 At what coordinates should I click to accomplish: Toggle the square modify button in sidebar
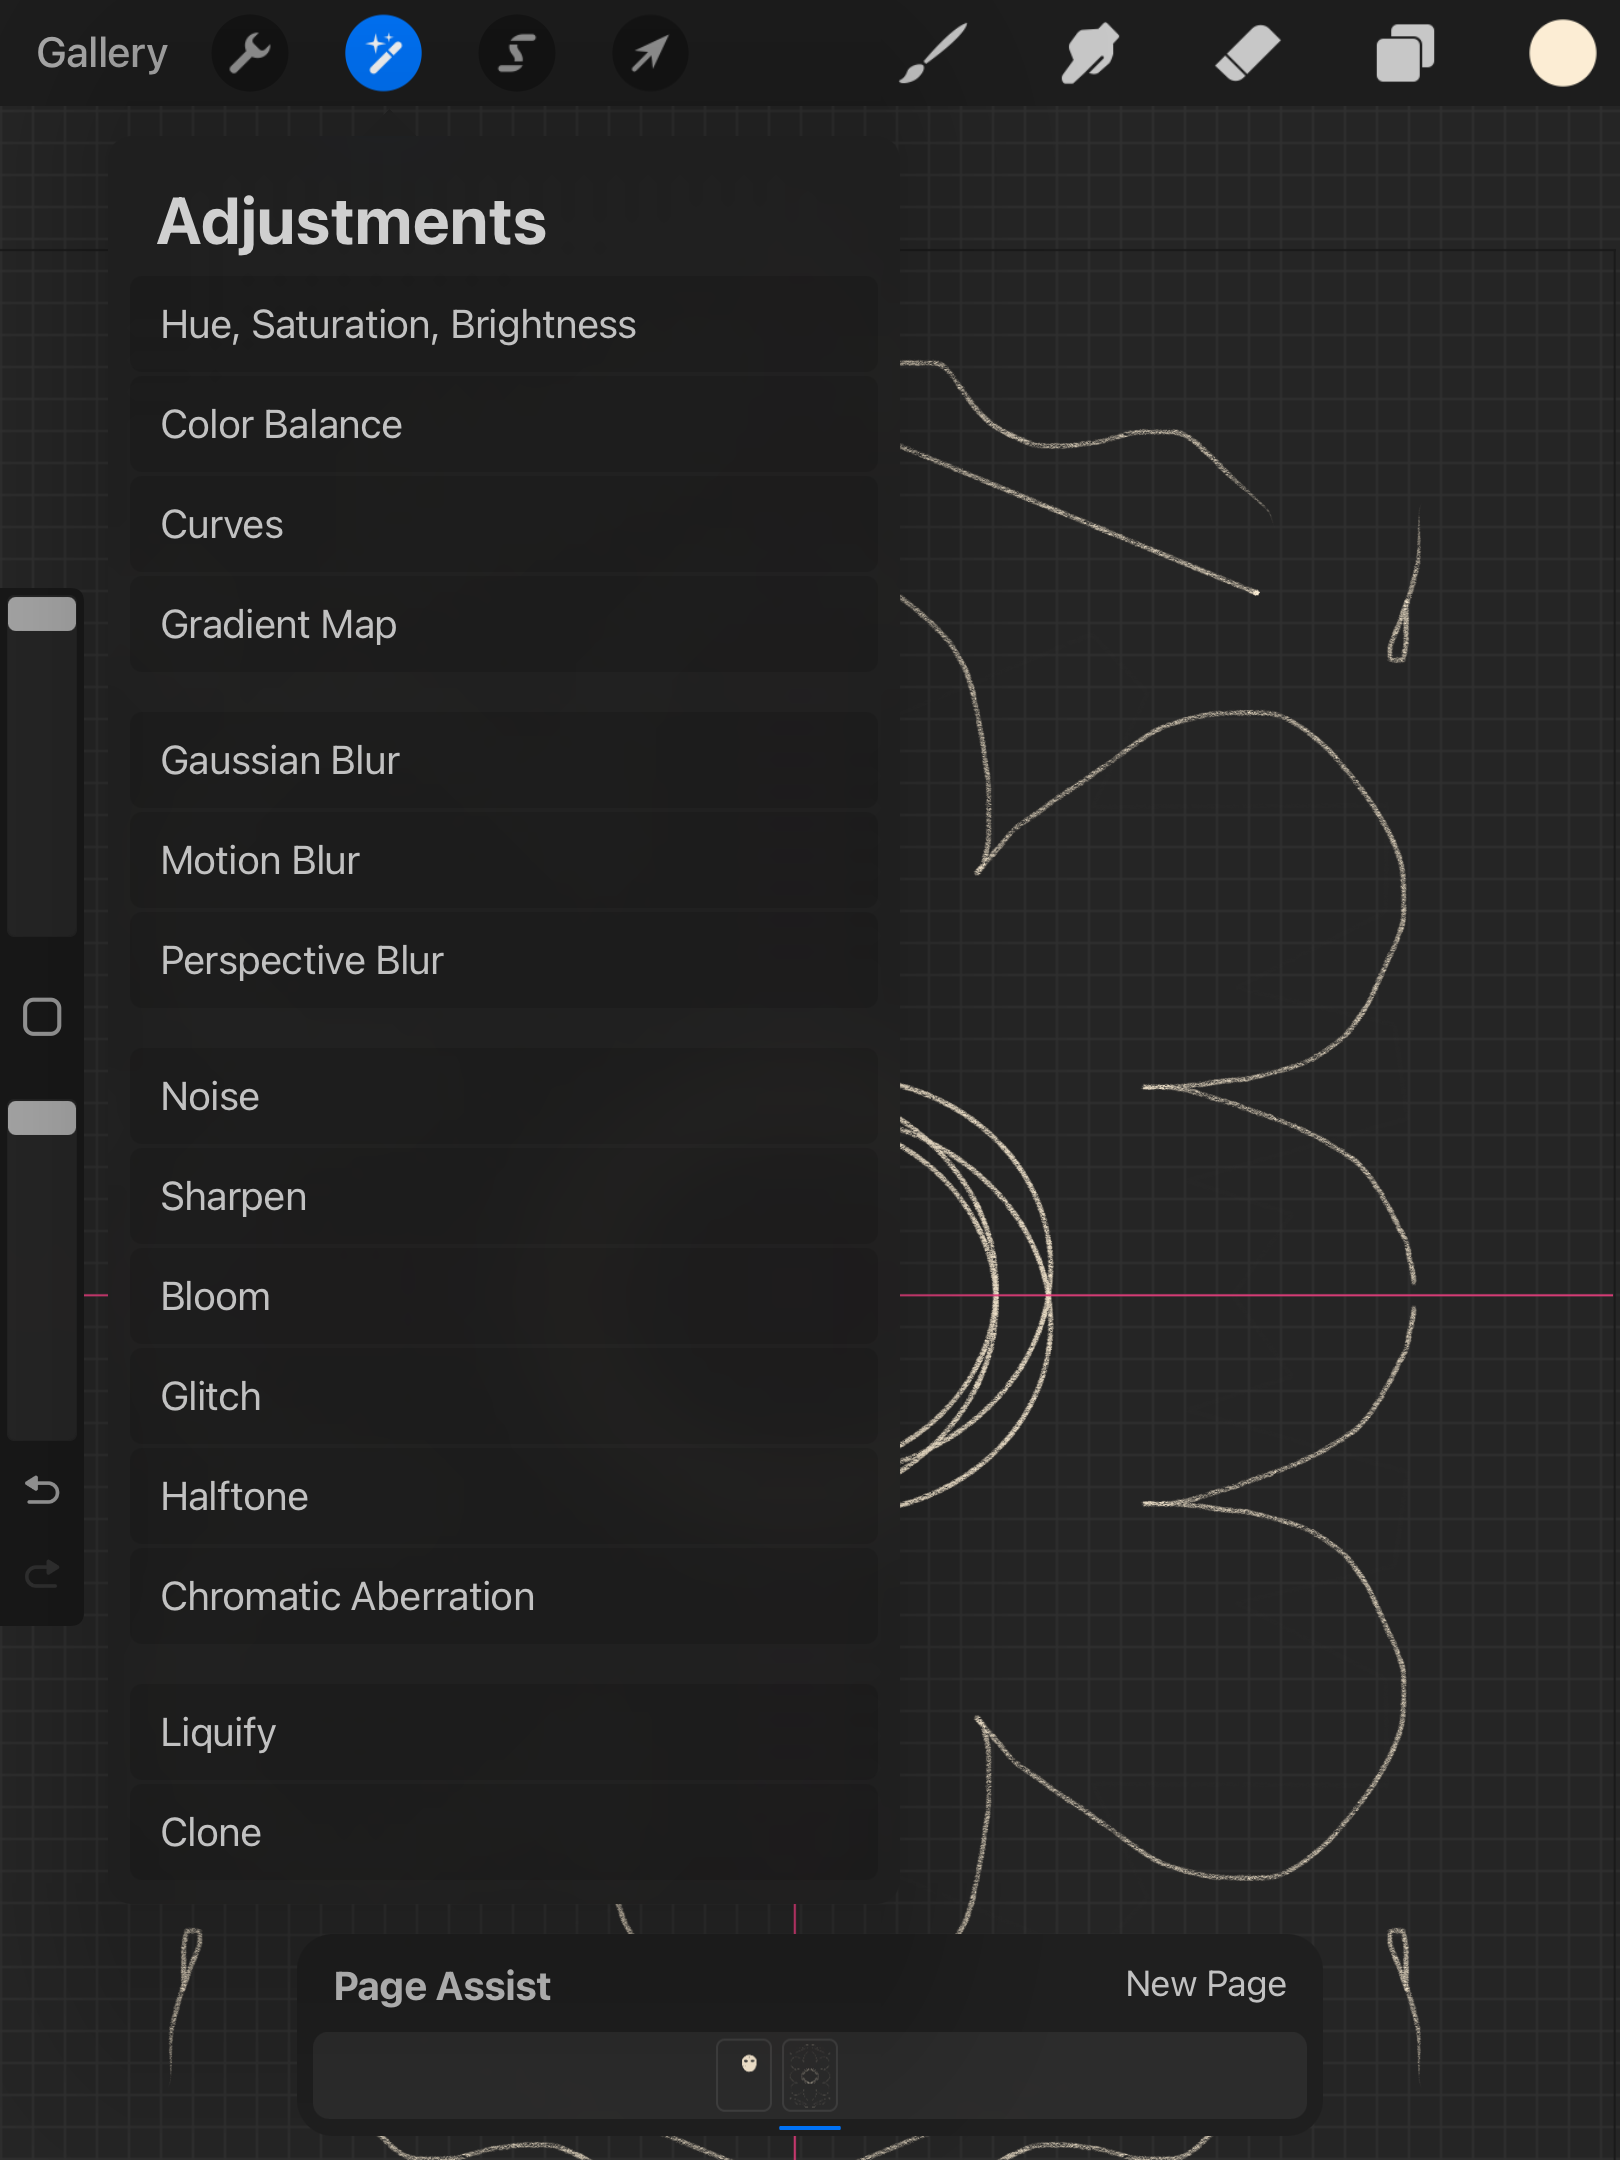42,1017
